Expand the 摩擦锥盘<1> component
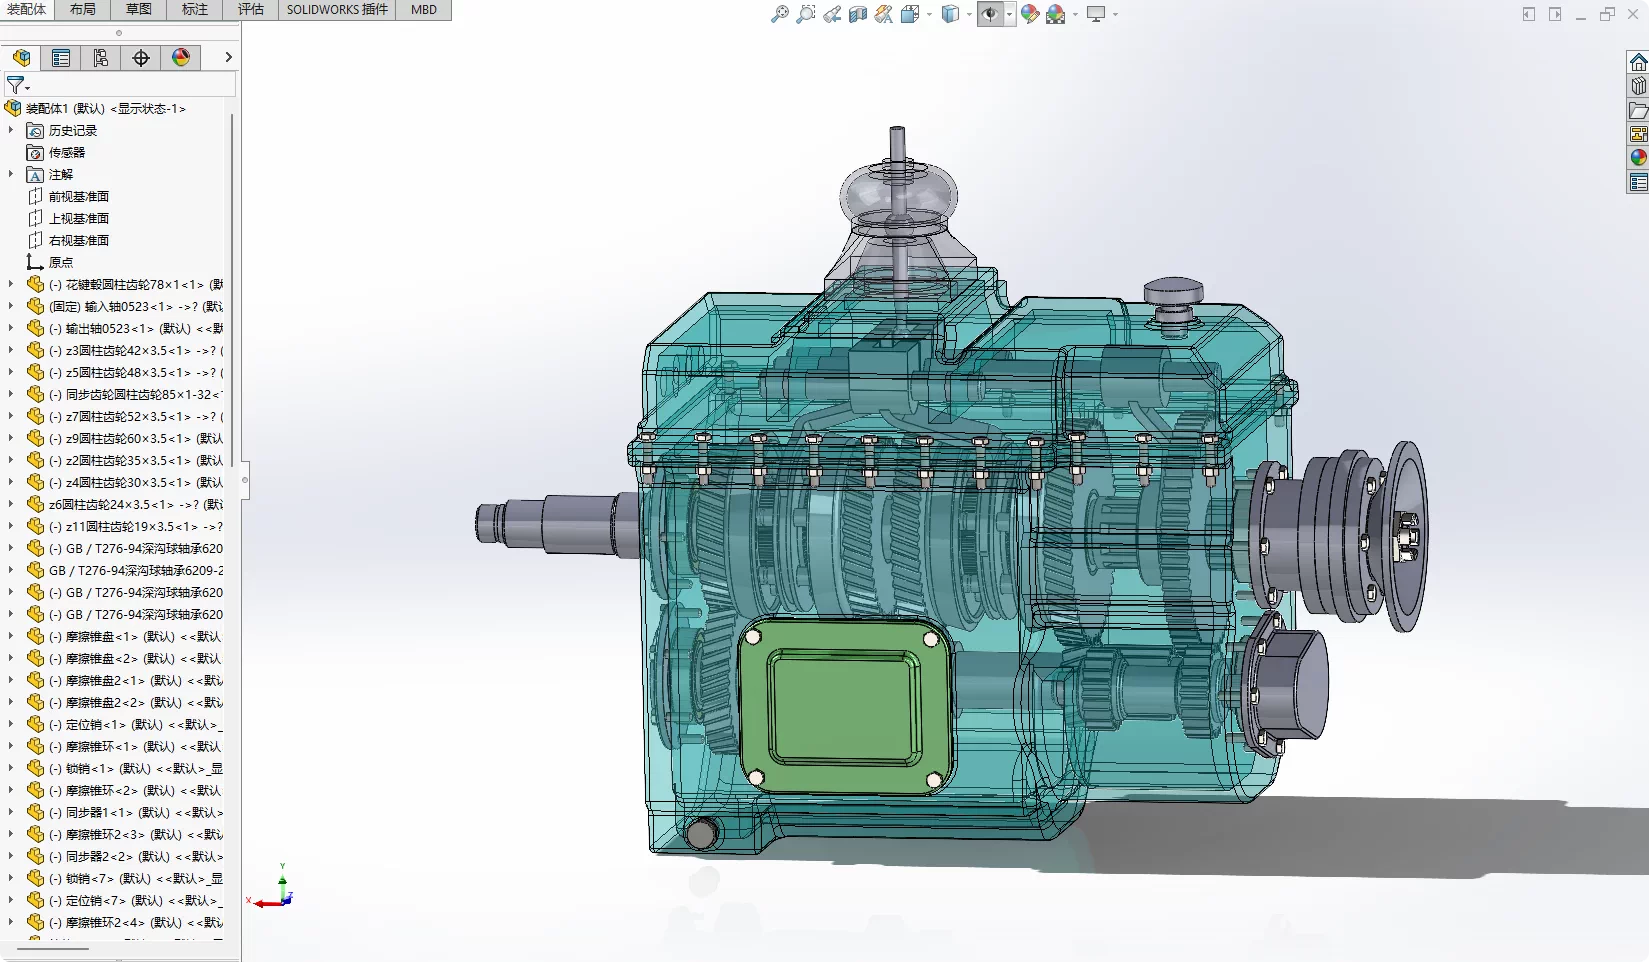This screenshot has height=962, width=1649. point(11,636)
